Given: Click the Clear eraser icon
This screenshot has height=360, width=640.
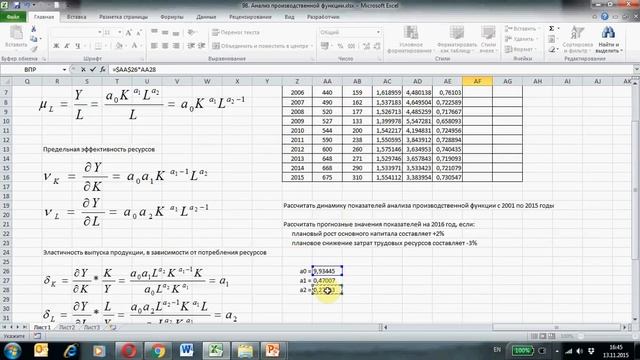Looking at the screenshot, I should pos(551,49).
